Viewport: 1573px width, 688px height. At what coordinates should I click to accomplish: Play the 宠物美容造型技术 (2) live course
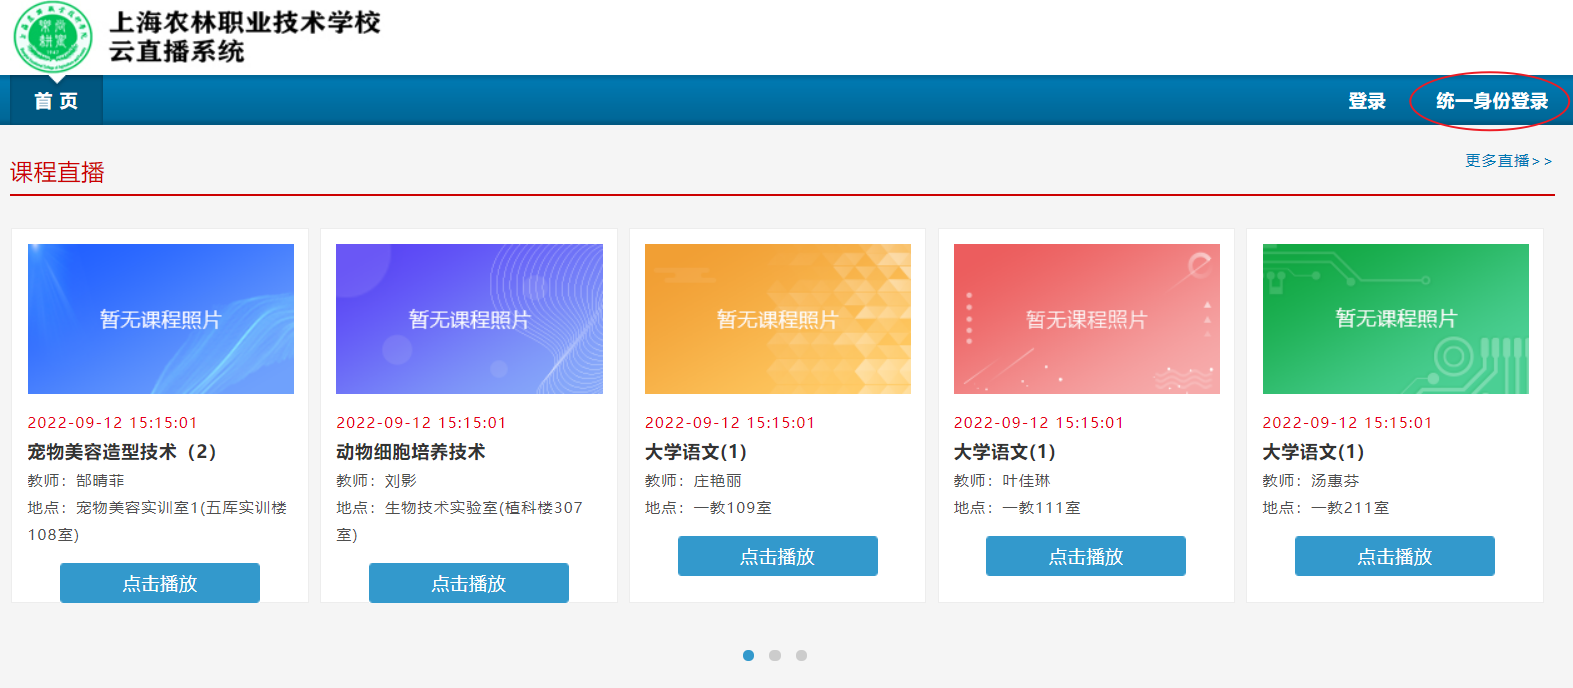pos(160,583)
